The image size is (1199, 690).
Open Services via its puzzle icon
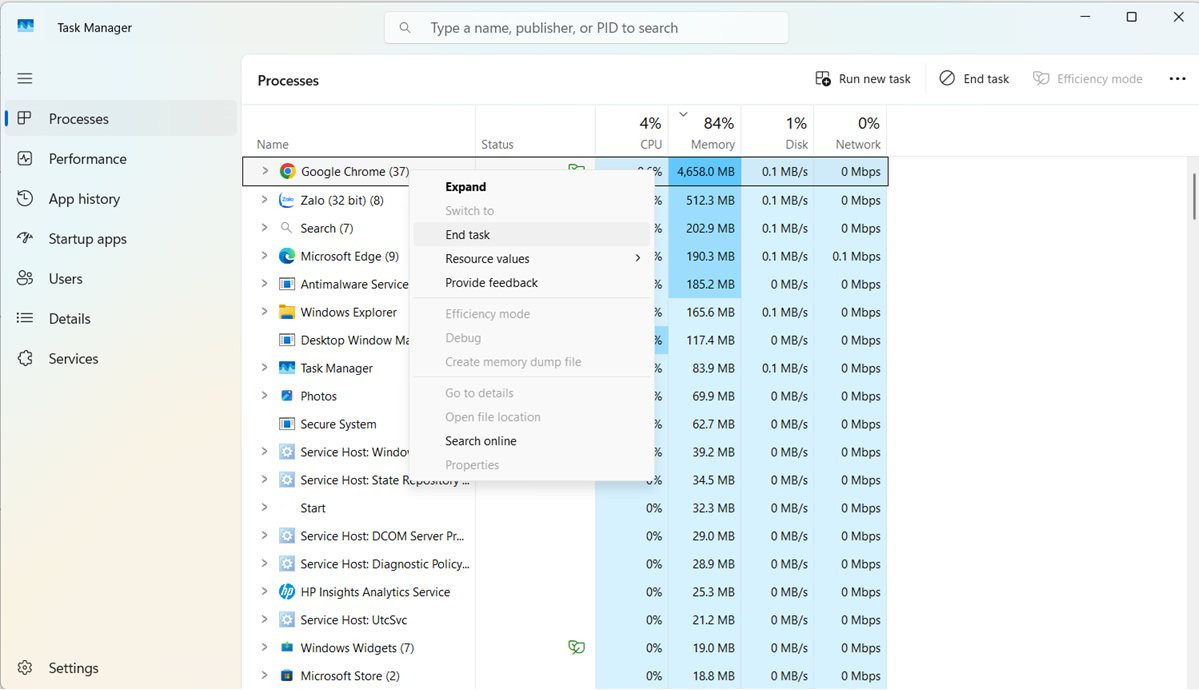[x=24, y=358]
